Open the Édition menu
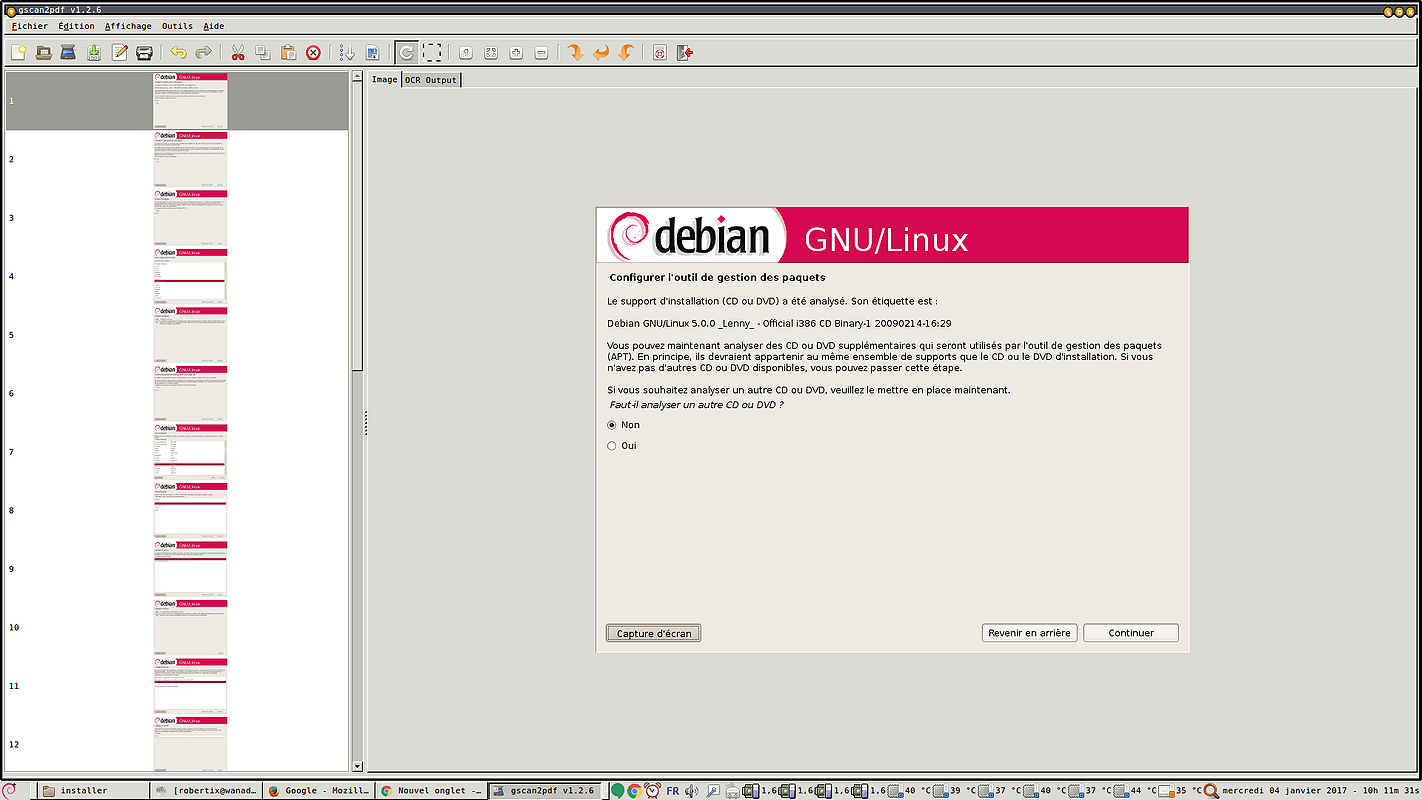This screenshot has height=800, width=1422. pyautogui.click(x=76, y=26)
